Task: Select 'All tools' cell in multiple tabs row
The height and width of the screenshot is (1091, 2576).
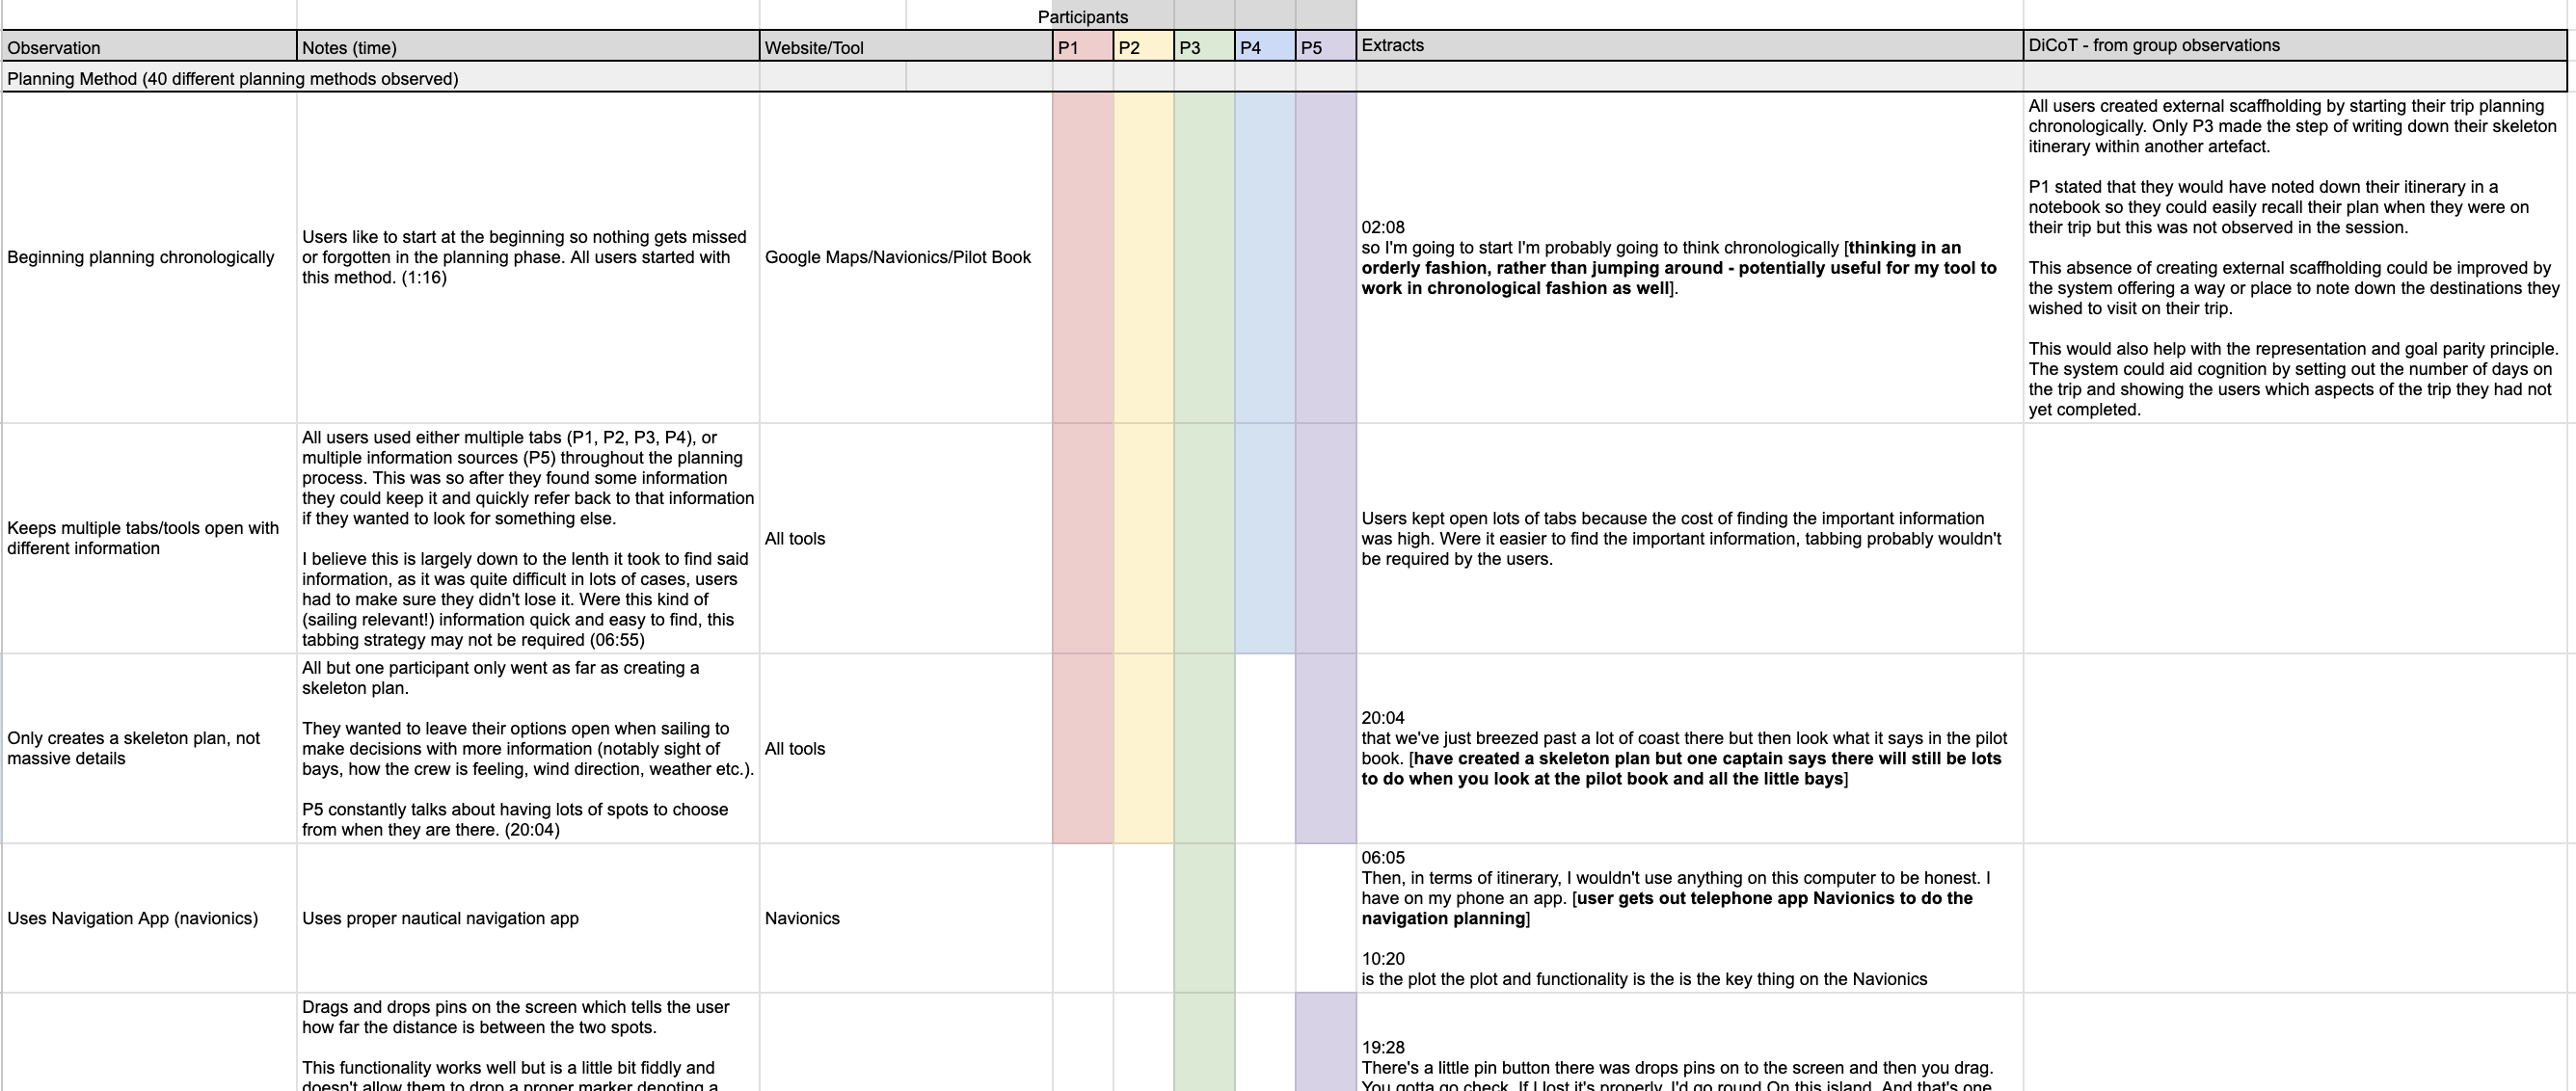Action: tap(906, 539)
